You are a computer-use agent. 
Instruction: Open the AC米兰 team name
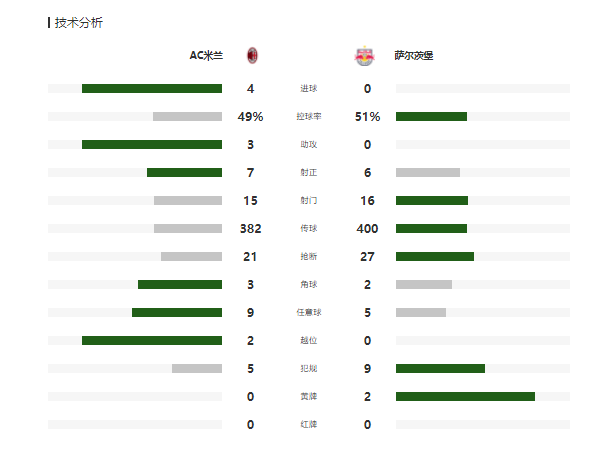click(x=206, y=56)
